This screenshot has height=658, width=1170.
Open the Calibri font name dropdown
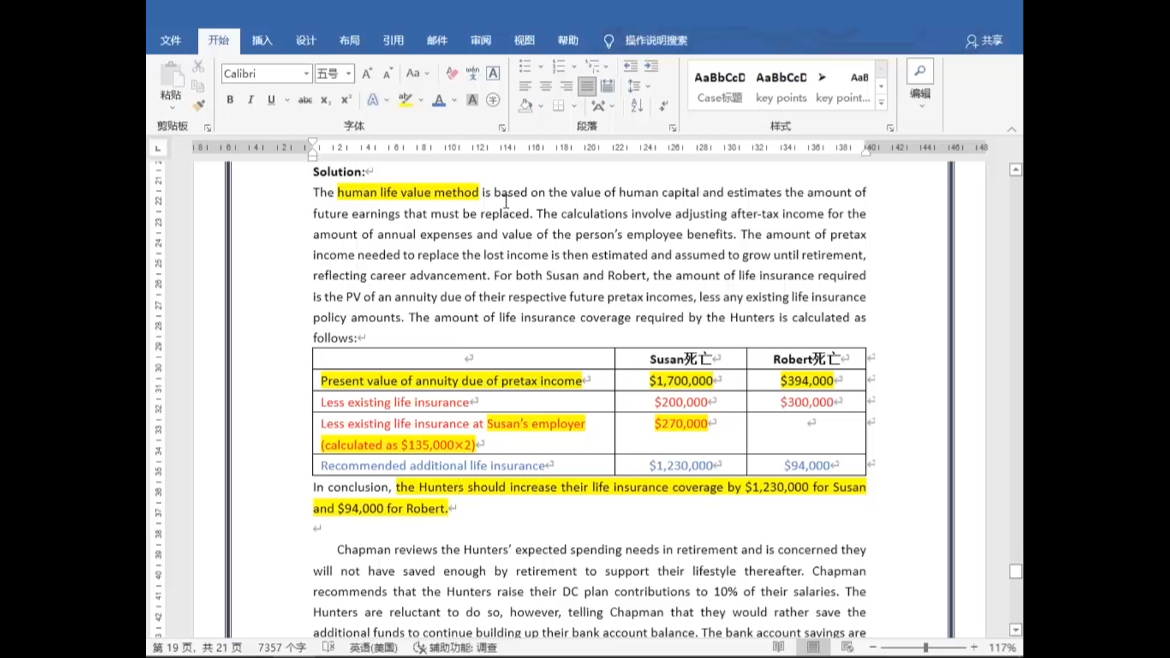(306, 74)
